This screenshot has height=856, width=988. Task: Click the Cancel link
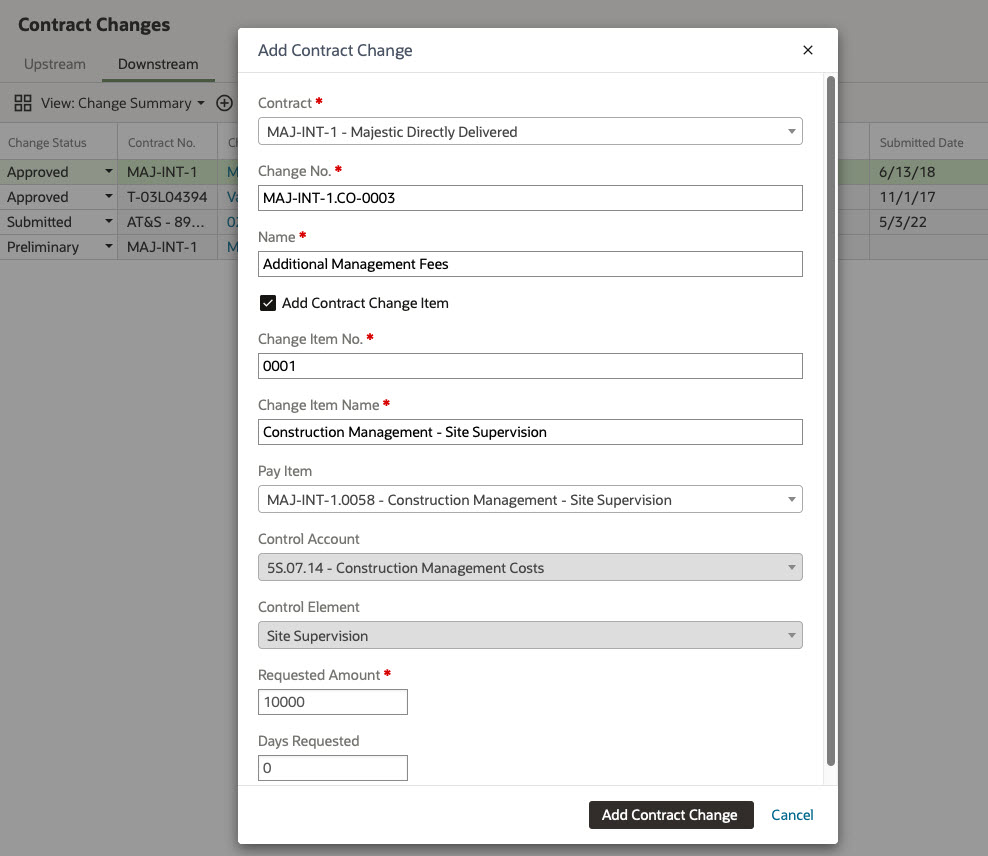(x=792, y=815)
